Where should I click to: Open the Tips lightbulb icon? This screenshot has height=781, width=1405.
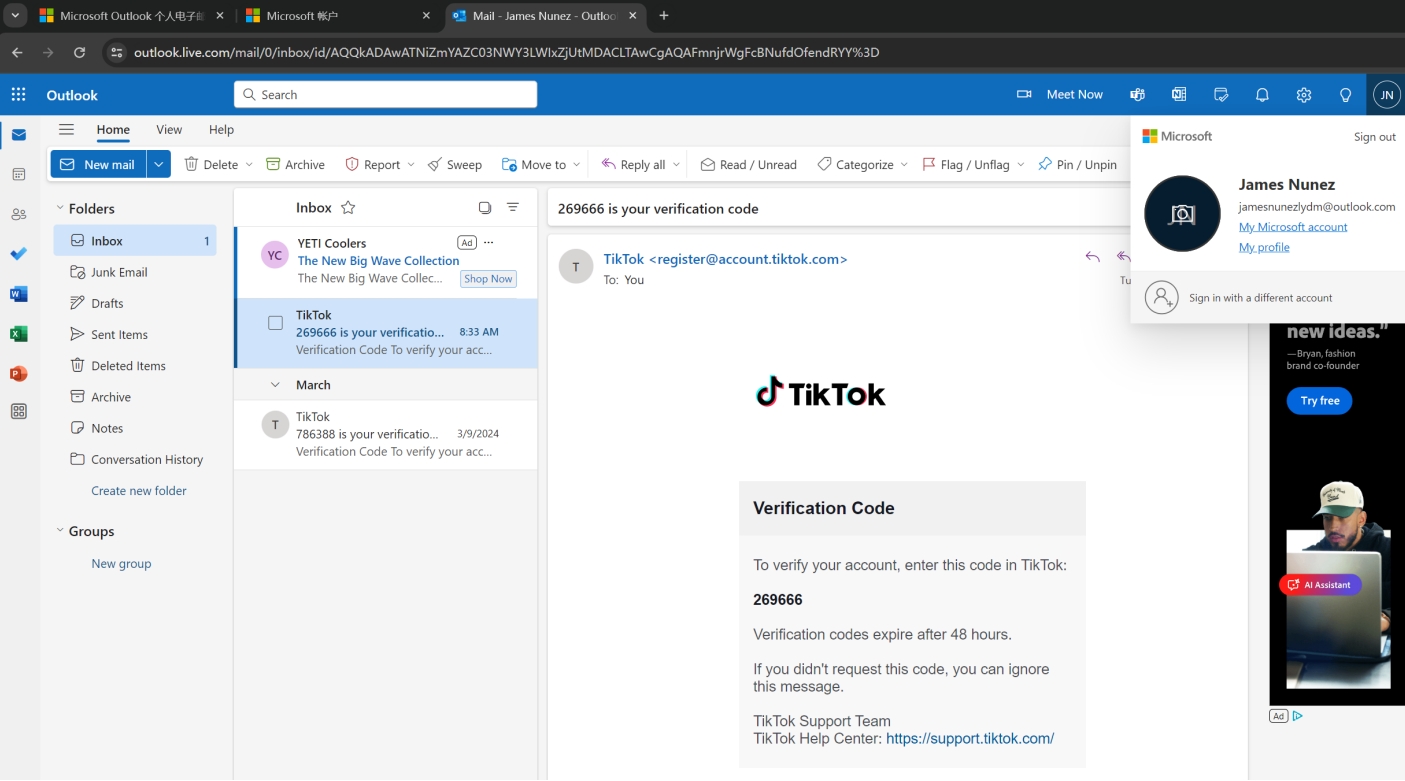tap(1345, 94)
